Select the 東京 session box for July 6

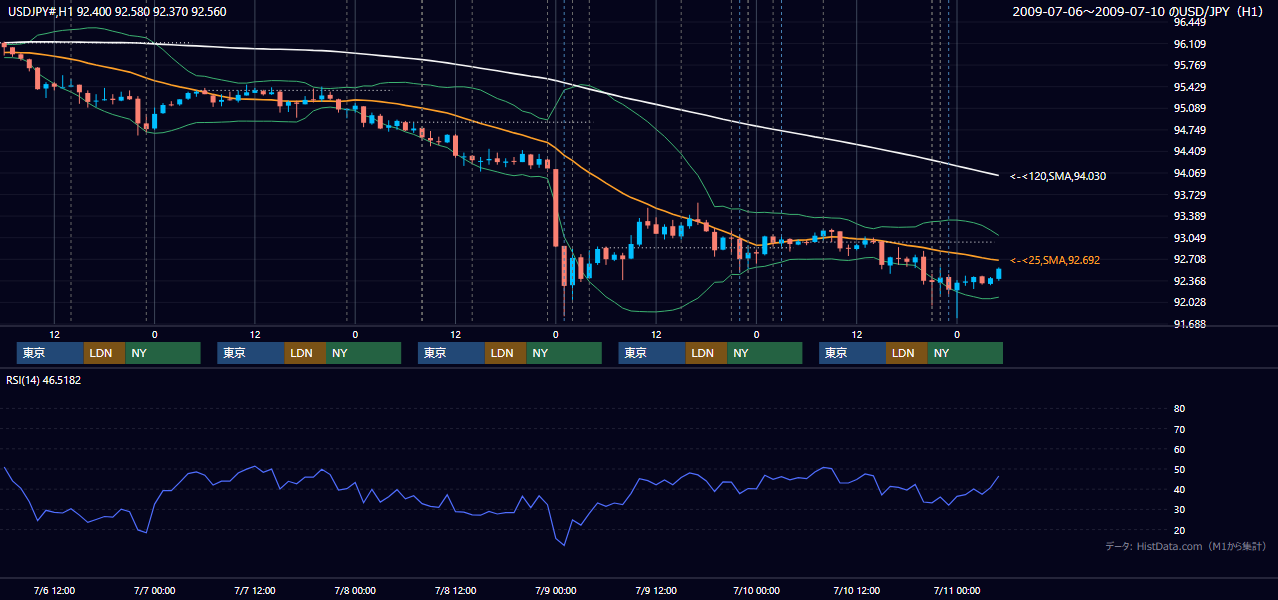tap(50, 353)
